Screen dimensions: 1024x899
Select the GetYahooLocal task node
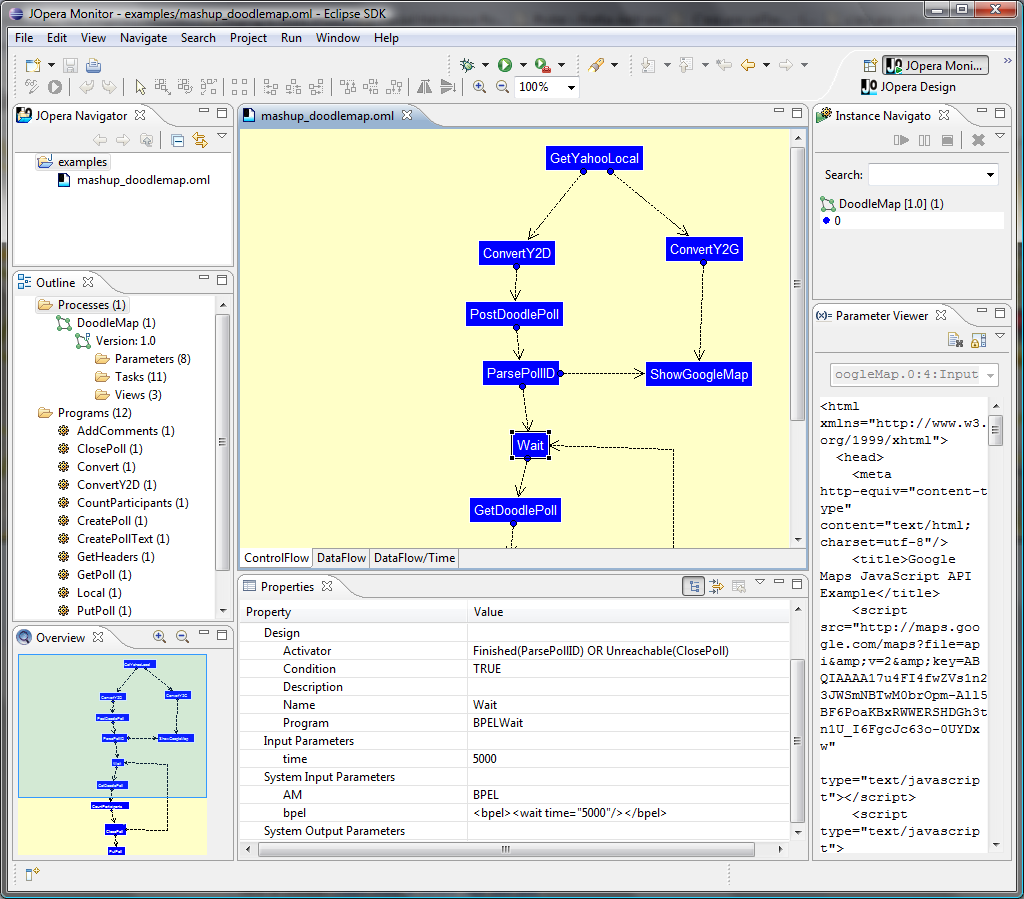(x=594, y=158)
